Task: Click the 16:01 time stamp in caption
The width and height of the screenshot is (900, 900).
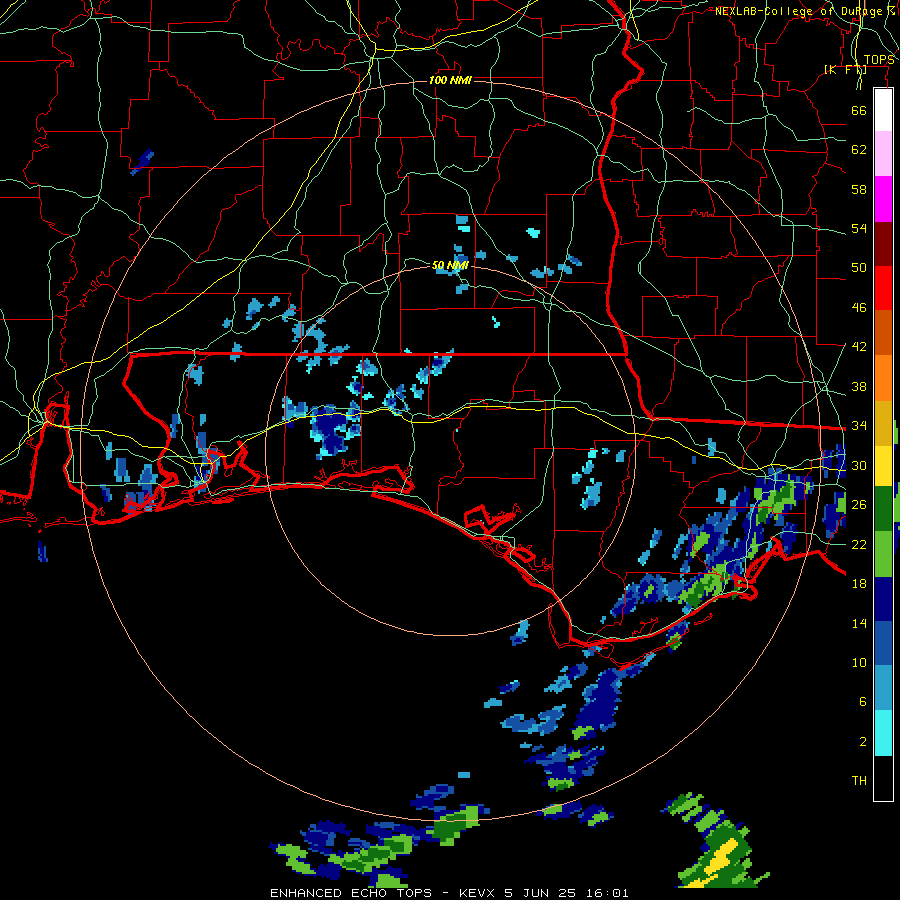Action: click(x=607, y=893)
